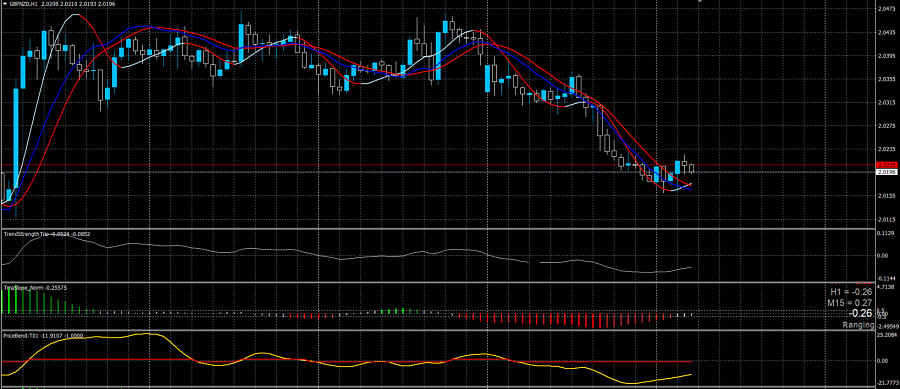900x389 pixels.
Task: Click the red zero line in PriceBend pane
Action: (x=346, y=361)
